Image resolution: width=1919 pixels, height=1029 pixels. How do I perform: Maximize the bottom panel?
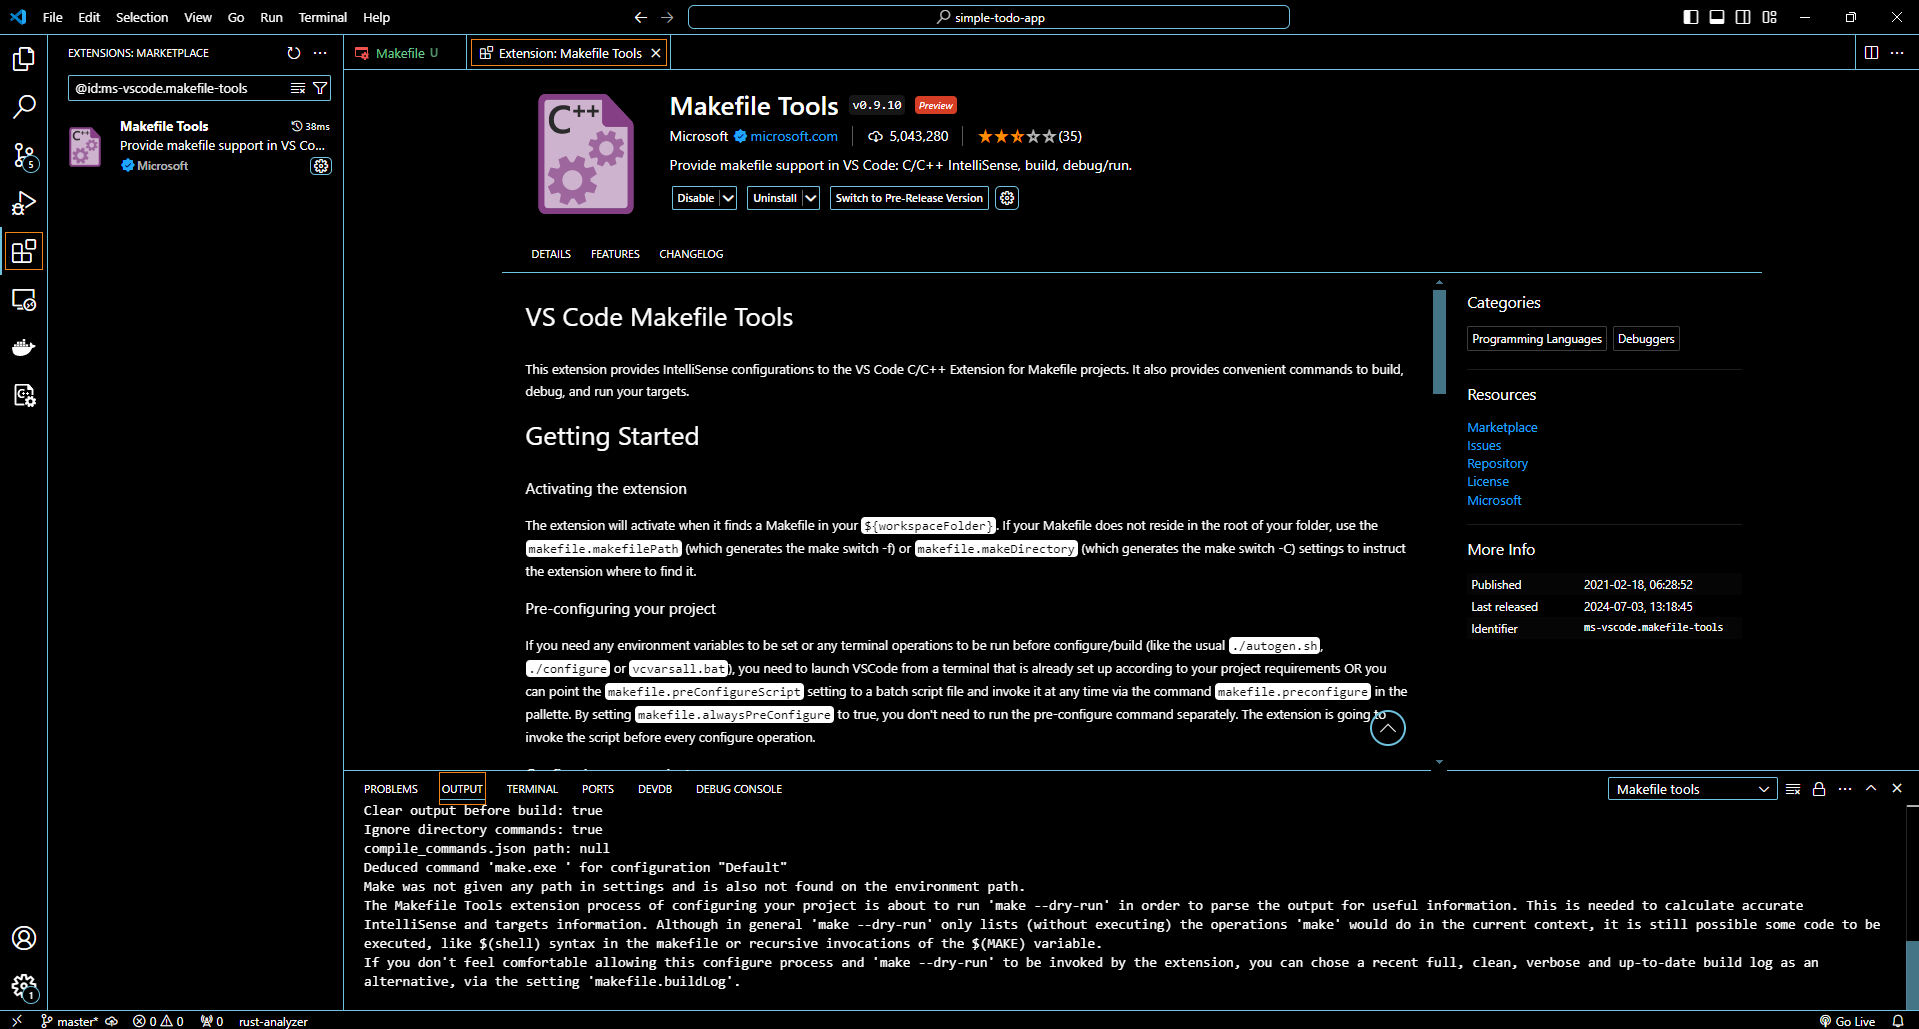pyautogui.click(x=1870, y=789)
